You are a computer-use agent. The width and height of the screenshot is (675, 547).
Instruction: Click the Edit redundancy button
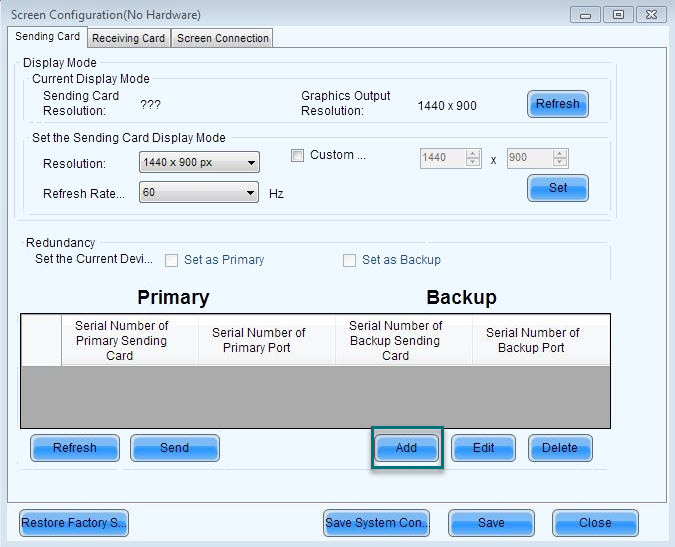(x=483, y=448)
